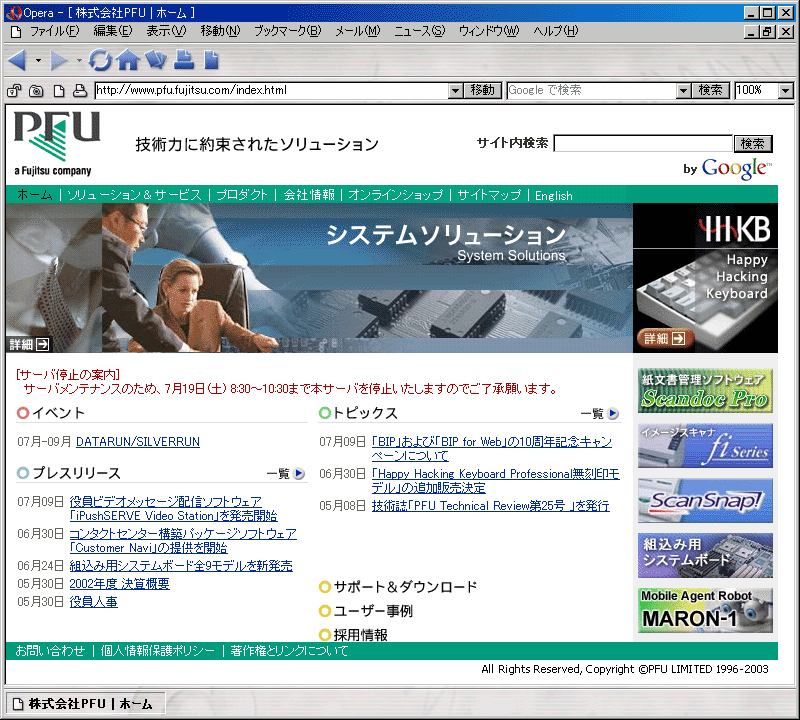Screen dimensions: 800x720
Task: Click お問い合わせ footer link
Action: tap(50, 651)
